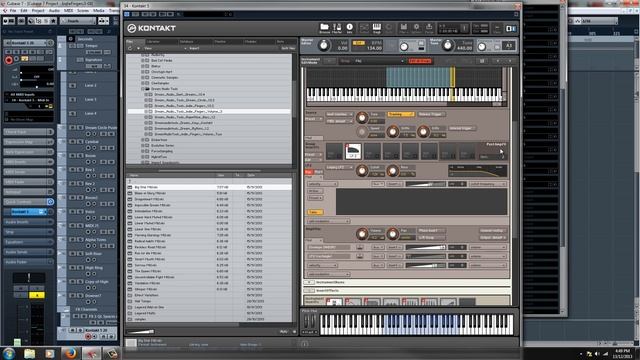
Task: Select the Files tab in the Kontakt browser
Action: pyautogui.click(x=135, y=41)
